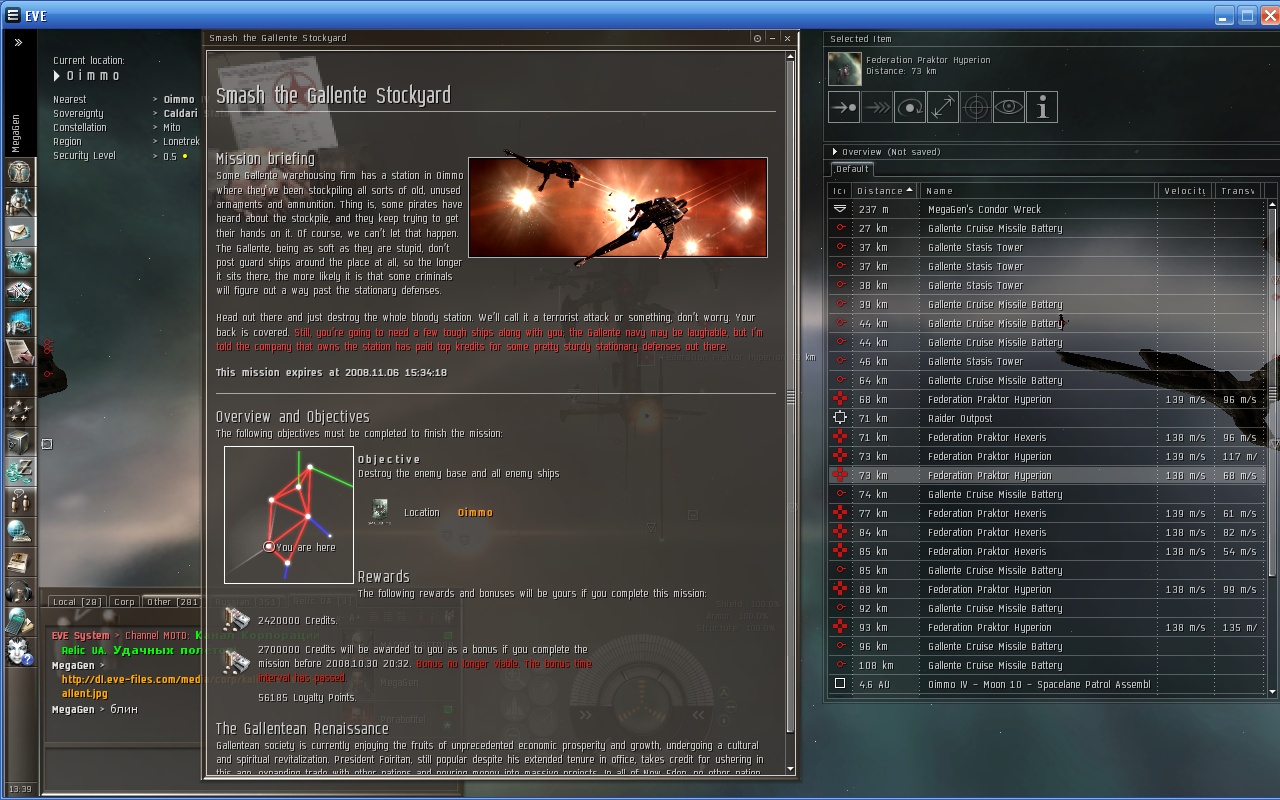Viewport: 1280px width, 800px height.
Task: Click the 2700000 bonus Credits reward icon
Action: 236,661
